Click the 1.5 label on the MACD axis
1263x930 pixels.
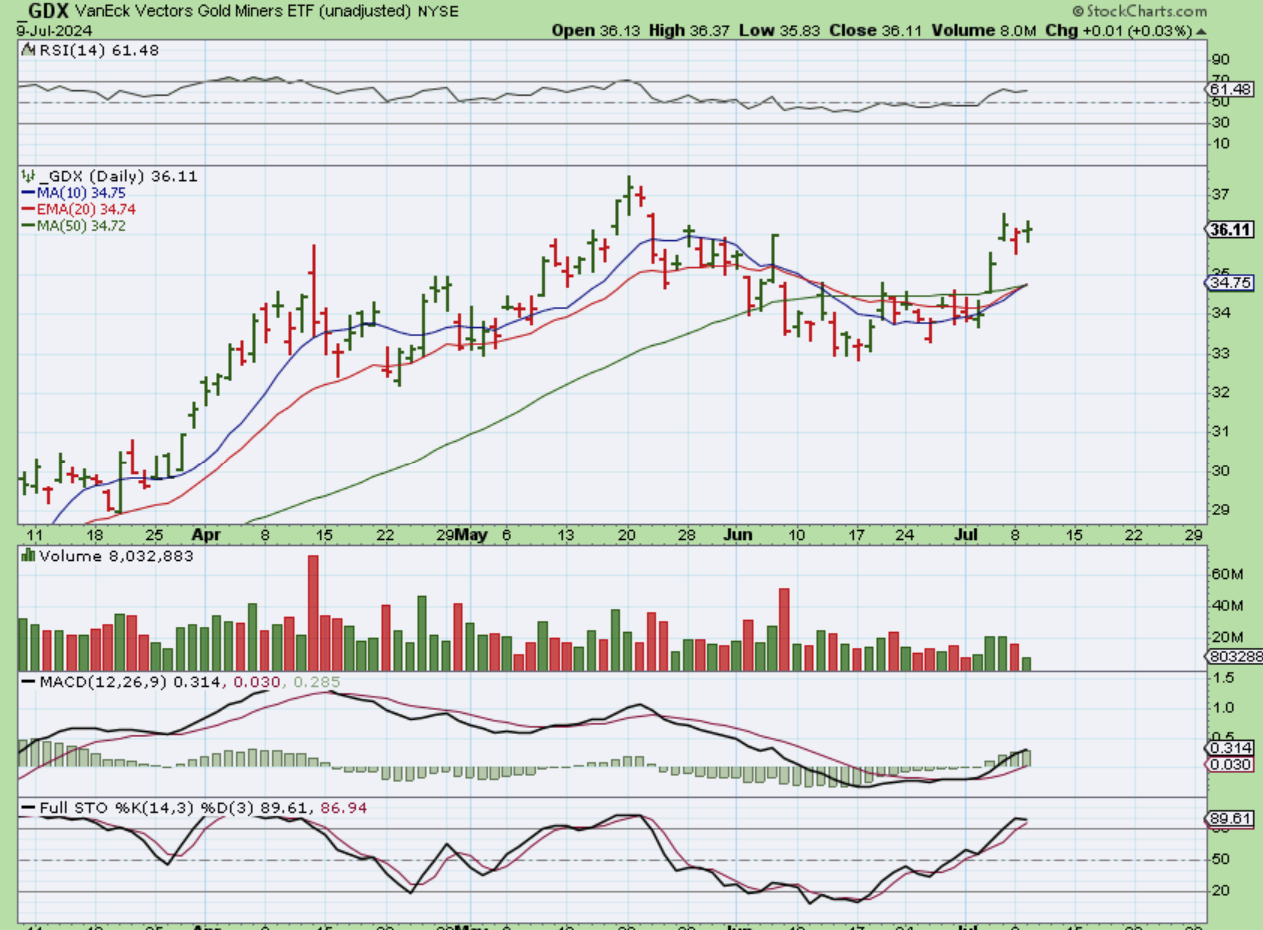click(x=1221, y=677)
